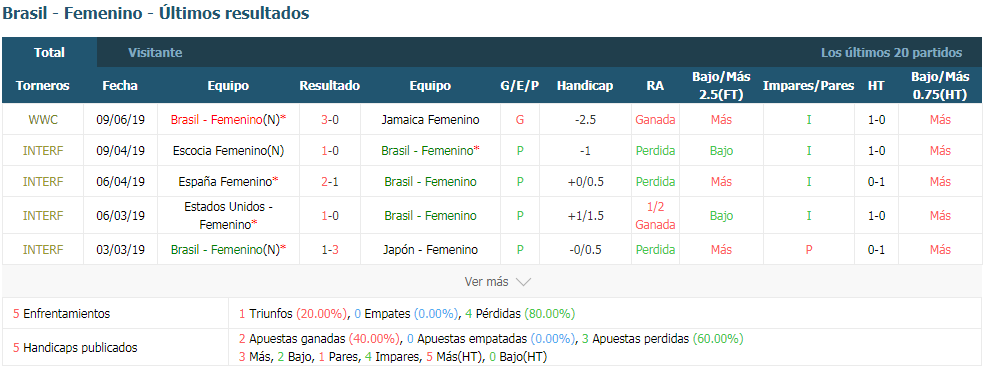This screenshot has height=366, width=983.
Task: Open the 3-0 result against Jamaica
Action: [330, 120]
